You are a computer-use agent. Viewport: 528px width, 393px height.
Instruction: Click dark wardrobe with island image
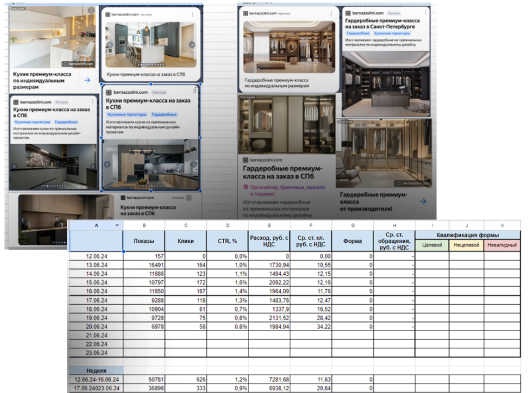pos(386,84)
